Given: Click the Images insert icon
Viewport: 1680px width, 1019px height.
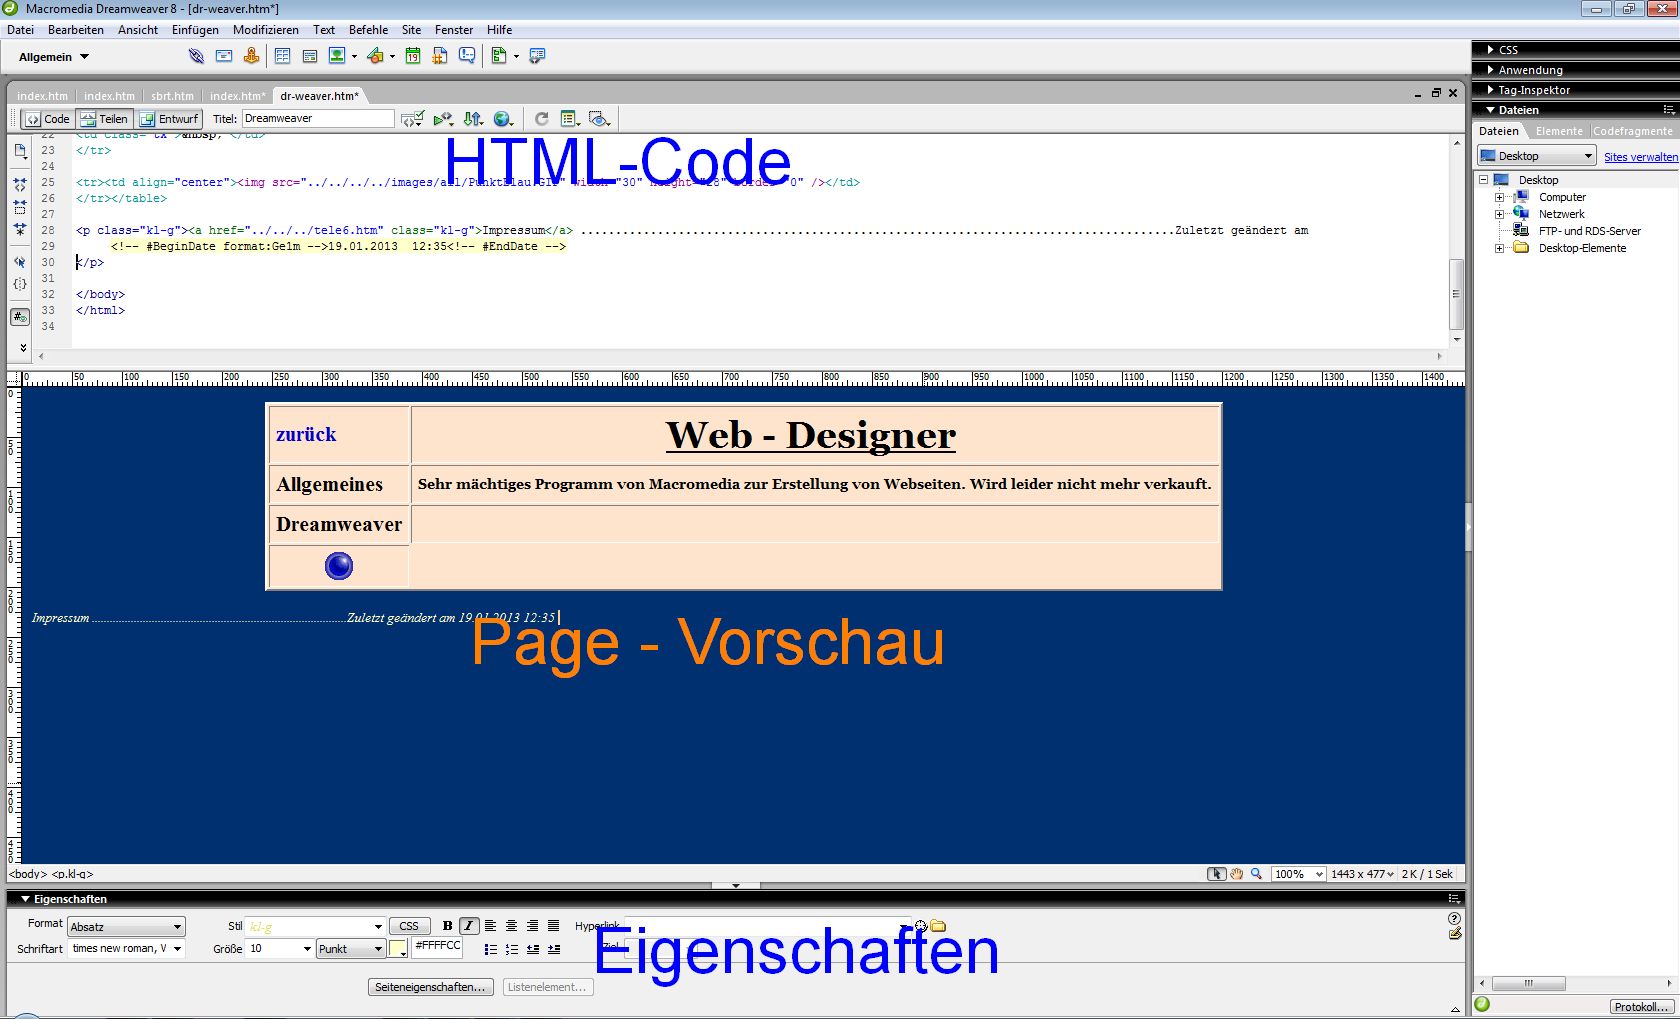Looking at the screenshot, I should pos(337,56).
